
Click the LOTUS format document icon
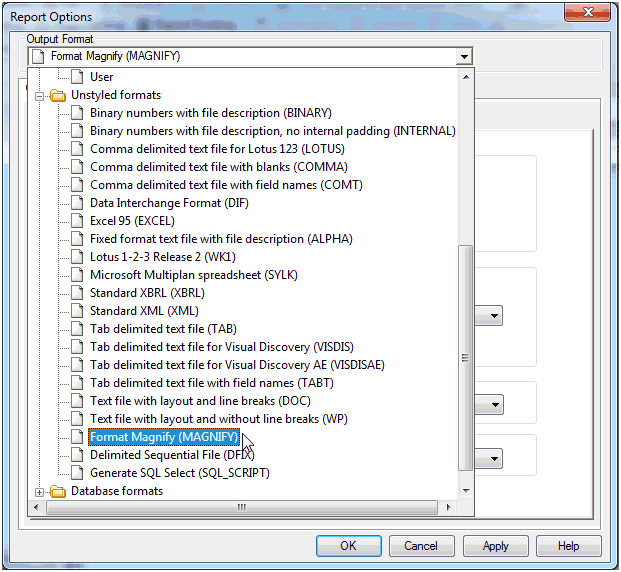(77, 149)
